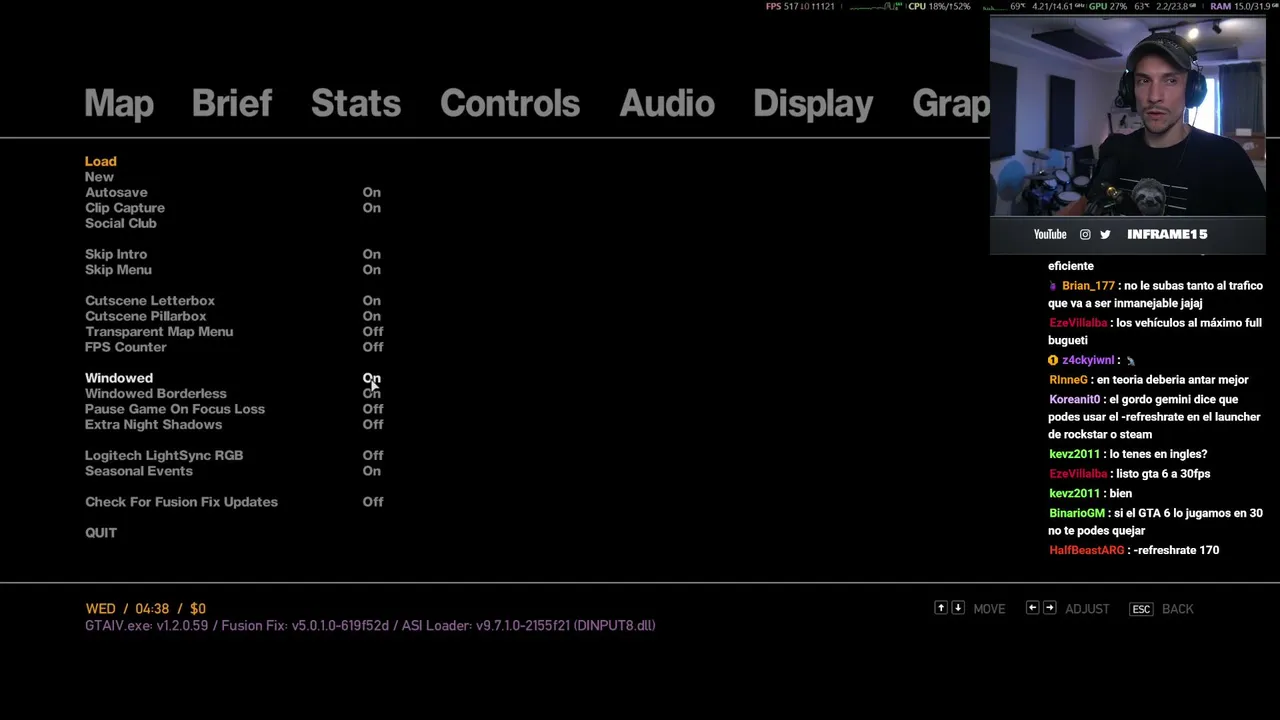
Task: Click the up arrow key icon
Action: point(941,608)
